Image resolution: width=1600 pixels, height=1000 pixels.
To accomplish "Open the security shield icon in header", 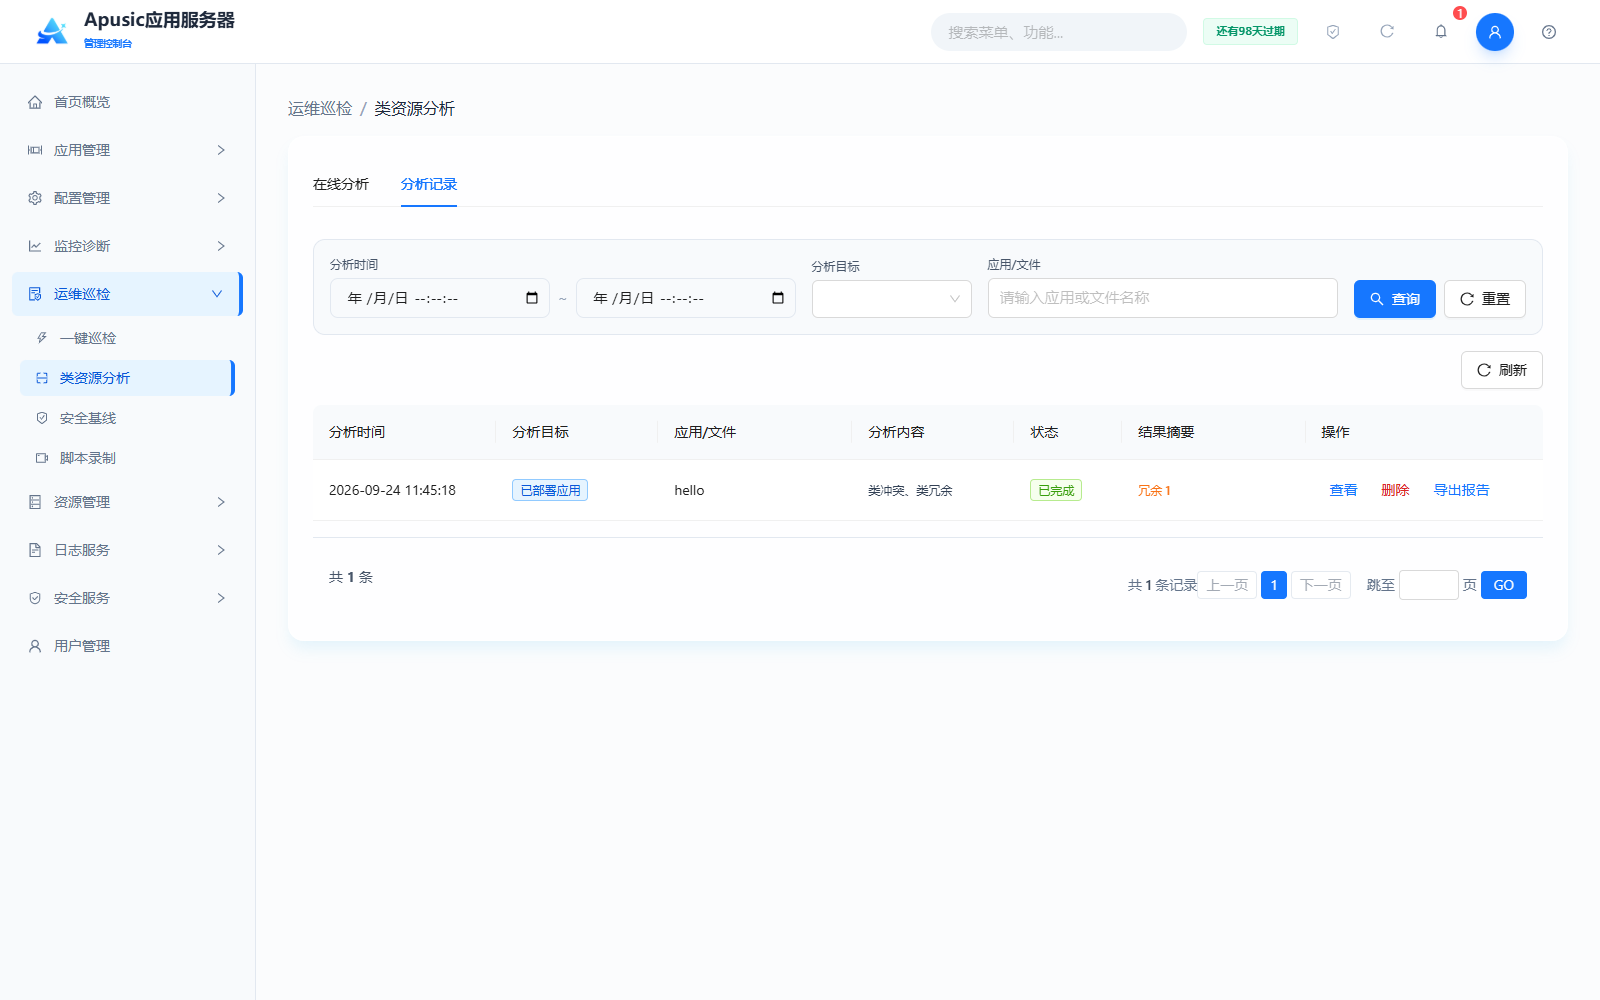I will (1333, 32).
